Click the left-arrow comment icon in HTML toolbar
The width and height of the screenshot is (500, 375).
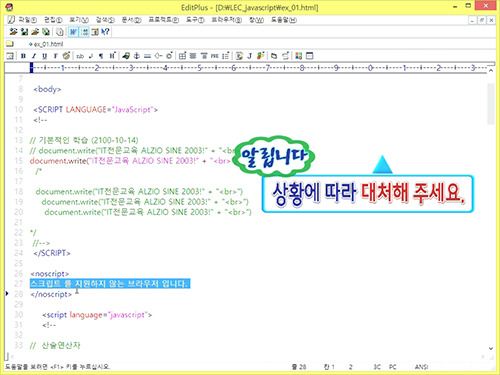tap(158, 56)
